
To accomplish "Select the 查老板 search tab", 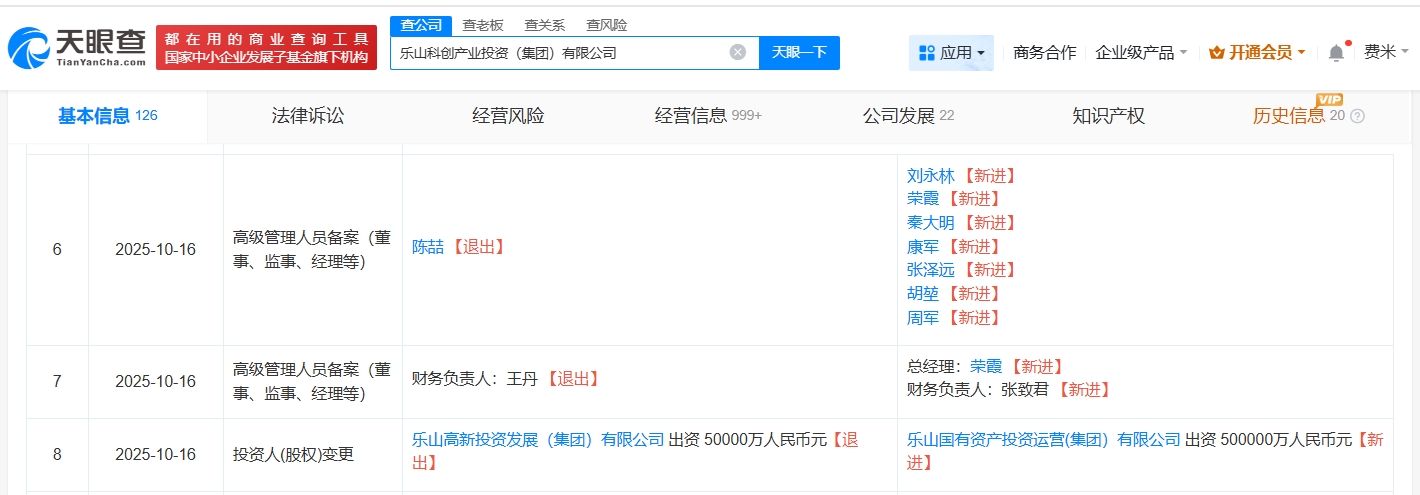I will tap(482, 25).
